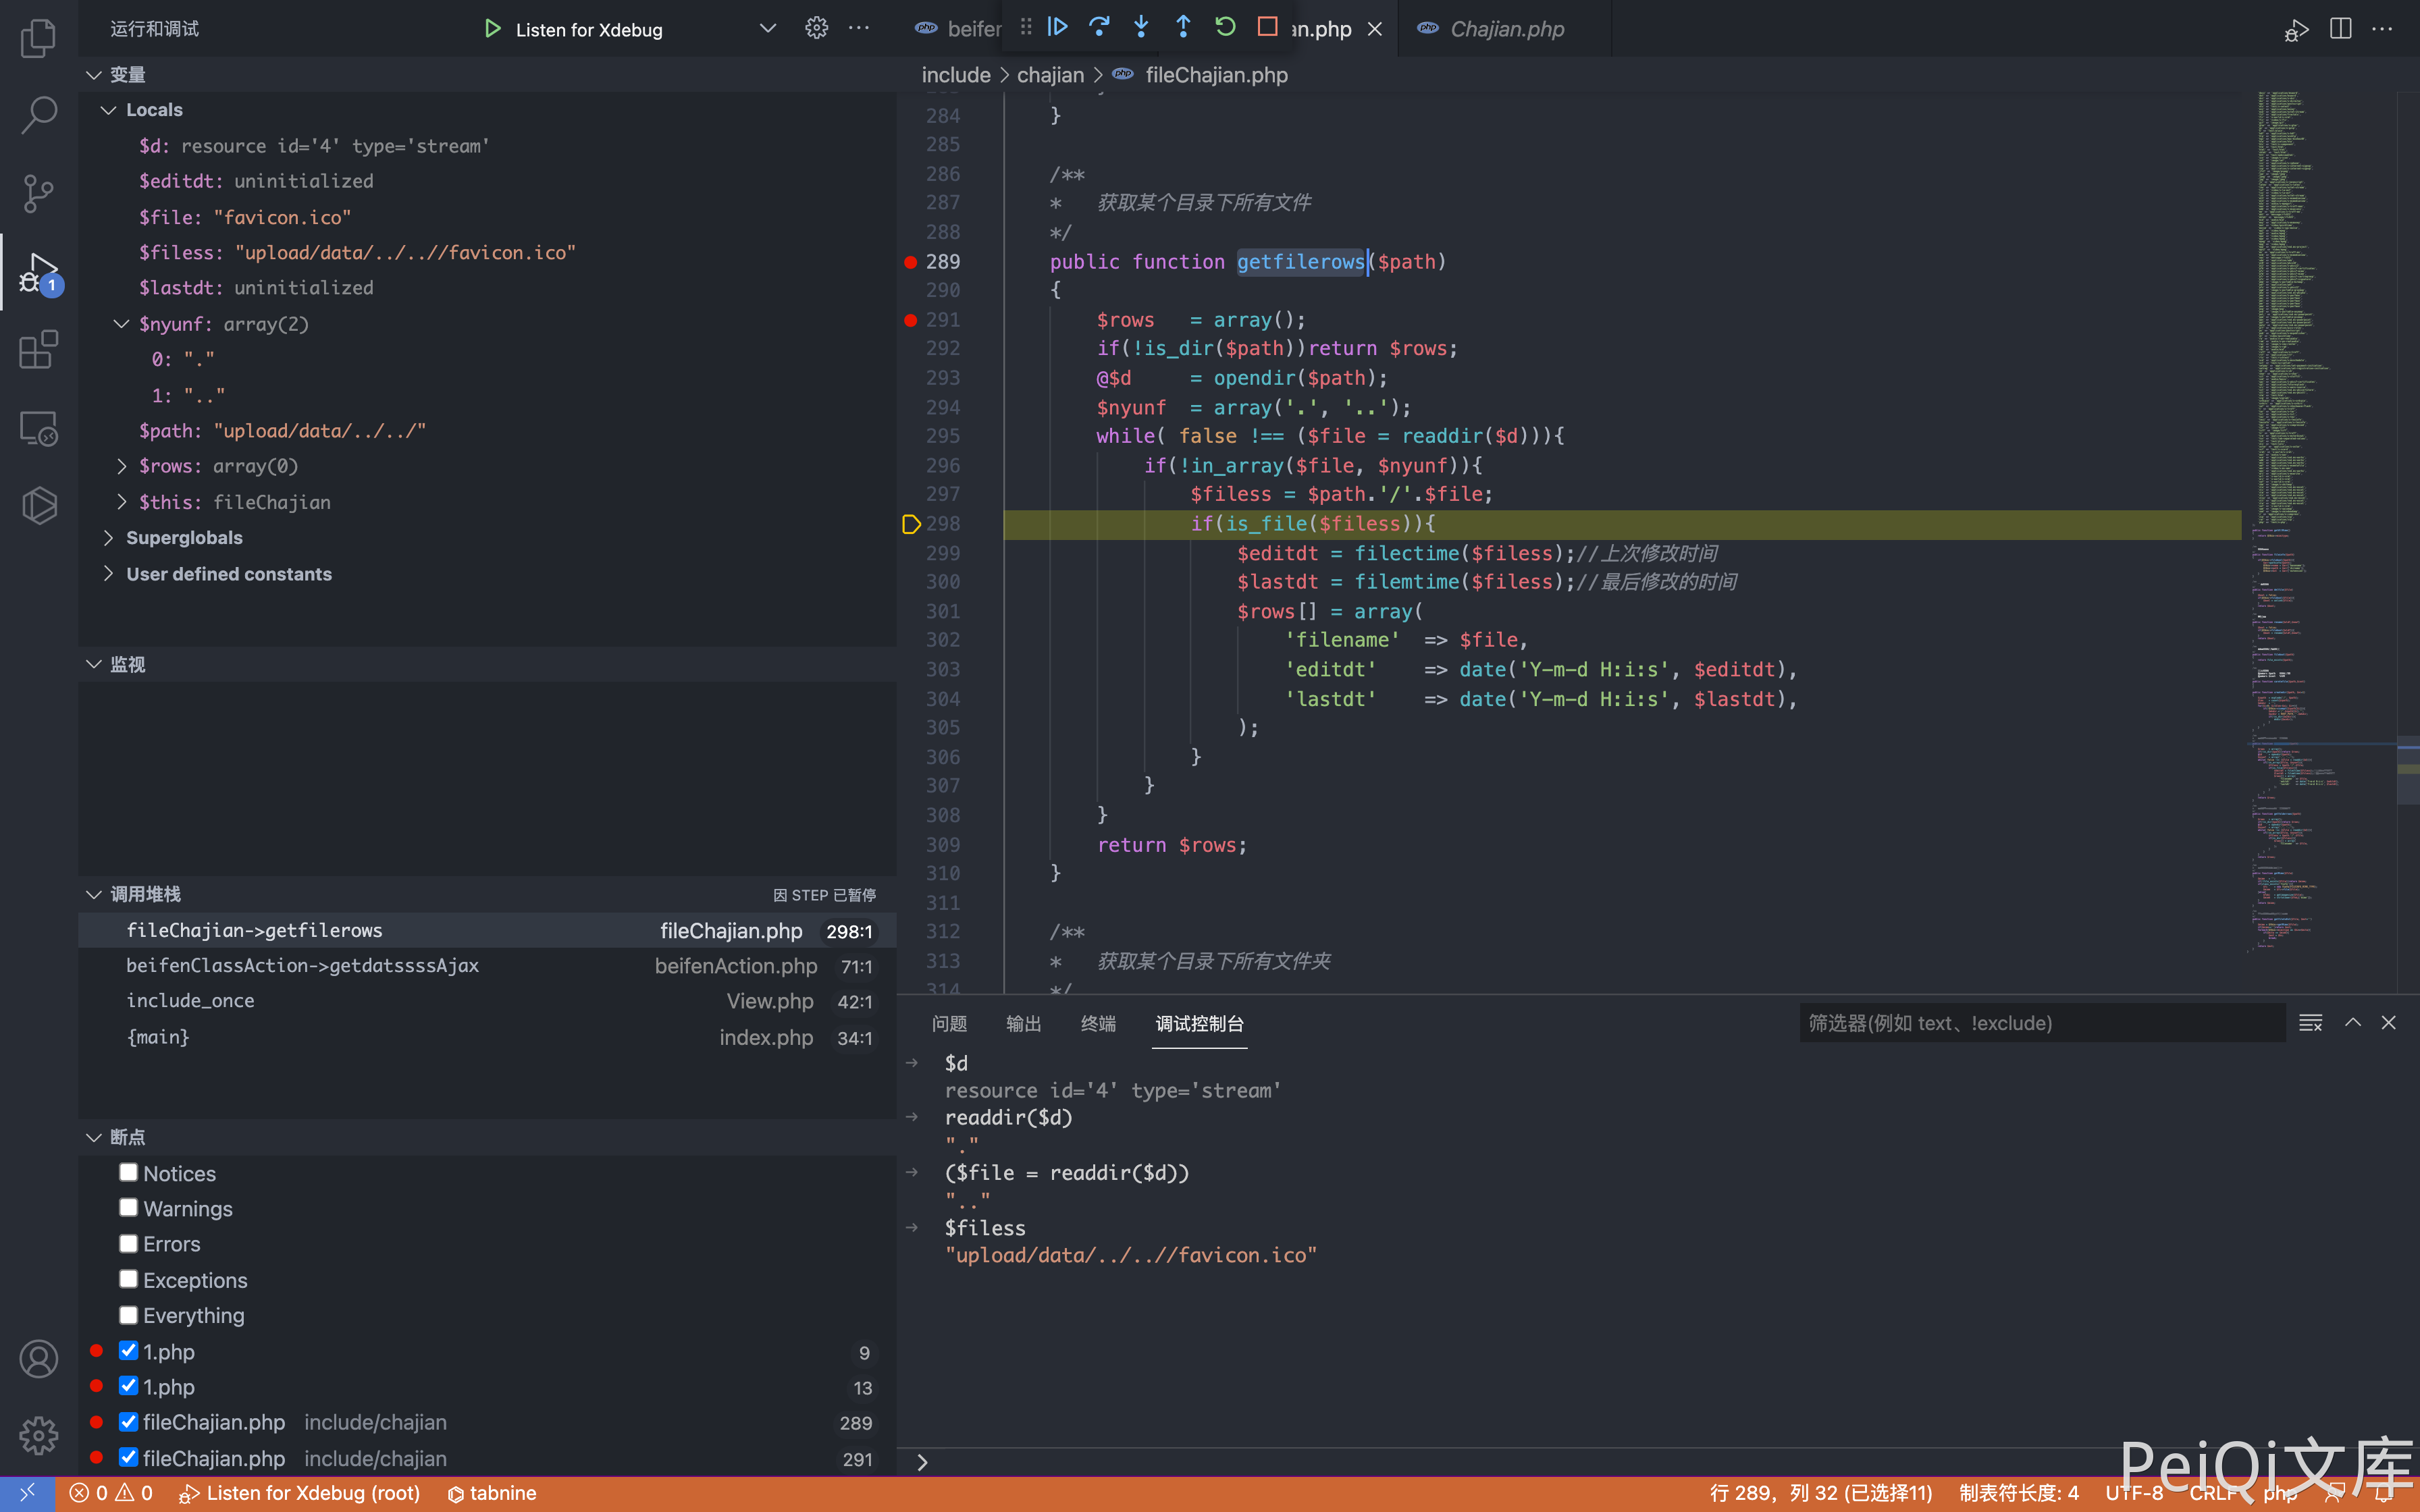The image size is (2420, 1512).
Task: Open the Extensions view in the activity bar
Action: (38, 350)
